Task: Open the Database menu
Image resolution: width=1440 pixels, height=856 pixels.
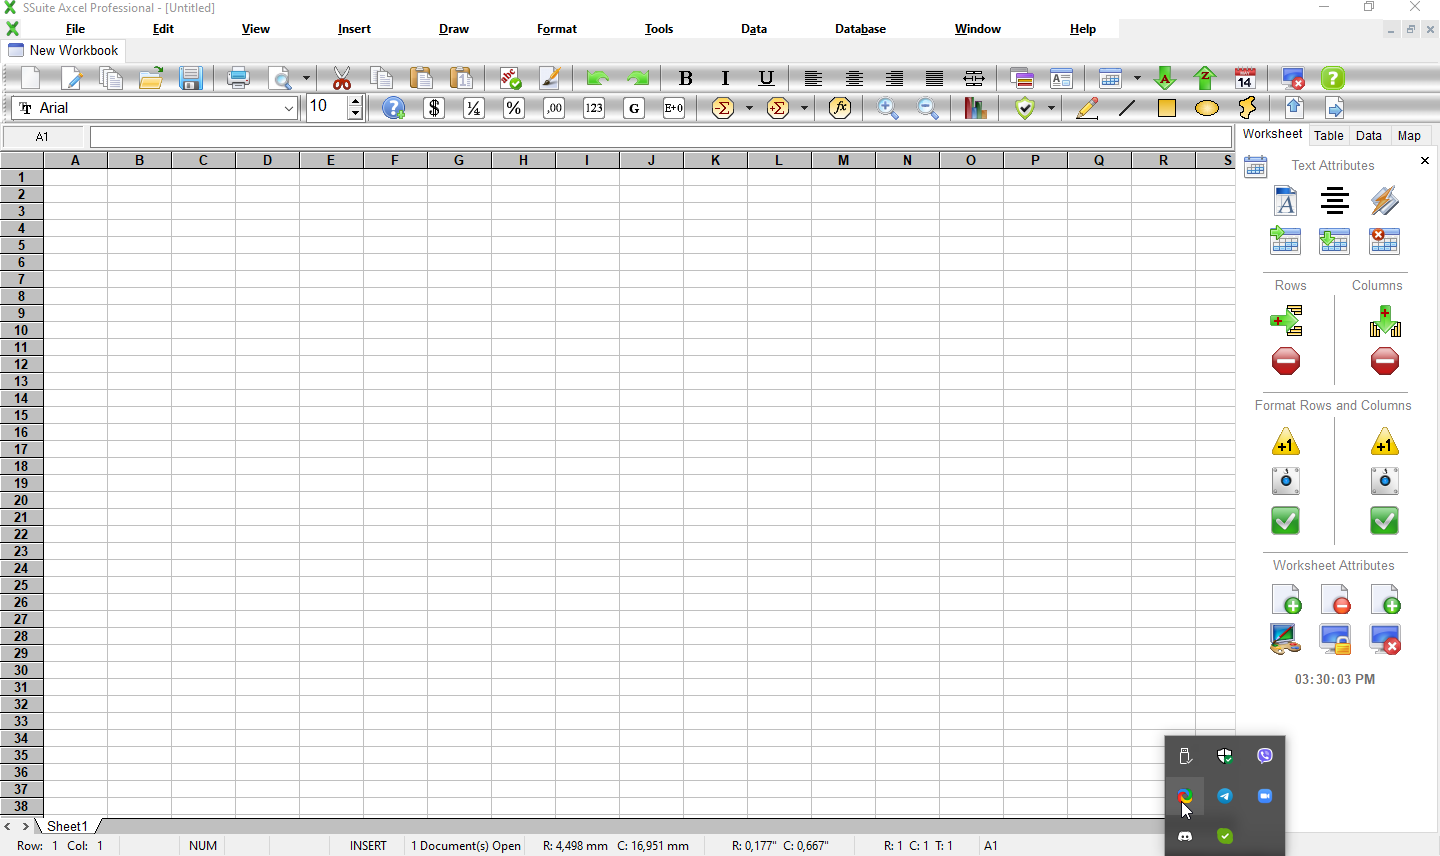Action: pyautogui.click(x=860, y=29)
